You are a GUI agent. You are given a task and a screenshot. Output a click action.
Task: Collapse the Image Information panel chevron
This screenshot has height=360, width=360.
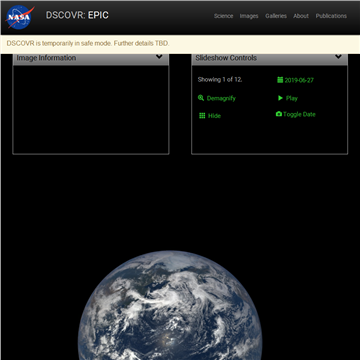point(159,57)
